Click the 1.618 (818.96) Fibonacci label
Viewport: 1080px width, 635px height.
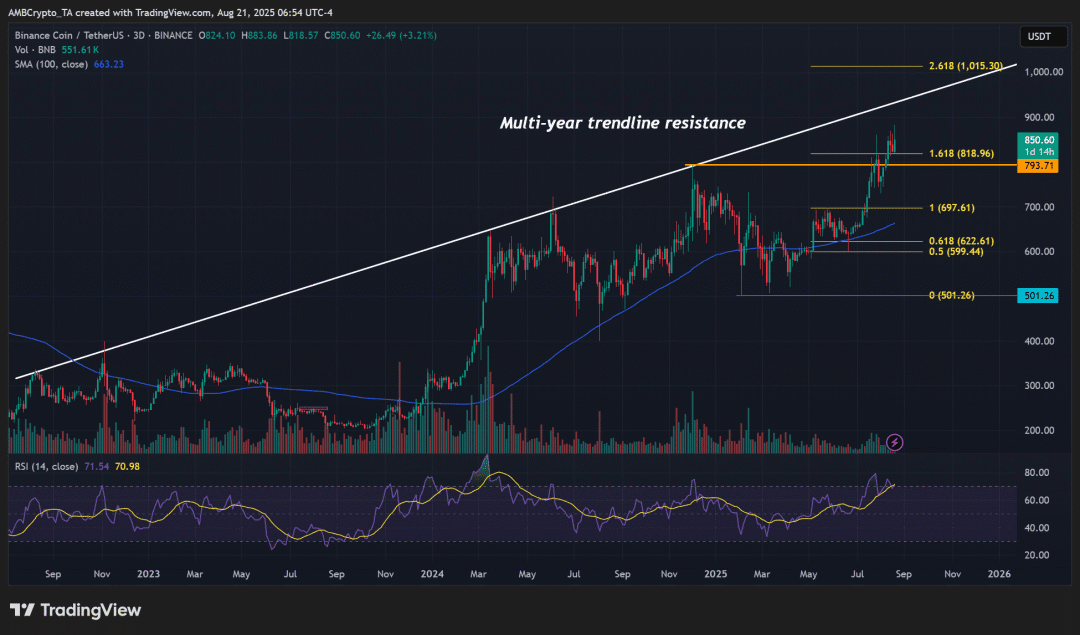pos(962,154)
